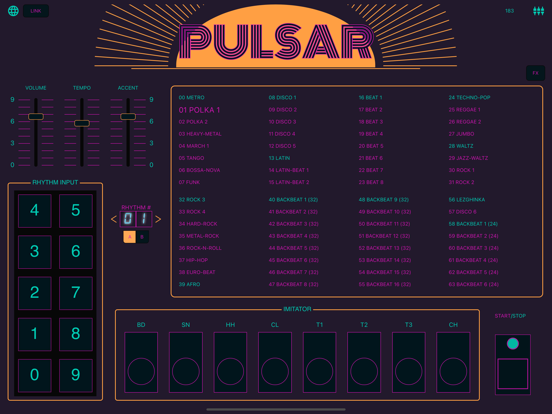The width and height of the screenshot is (552, 414).
Task: Go to previous rhythm with left chevron
Action: [114, 219]
